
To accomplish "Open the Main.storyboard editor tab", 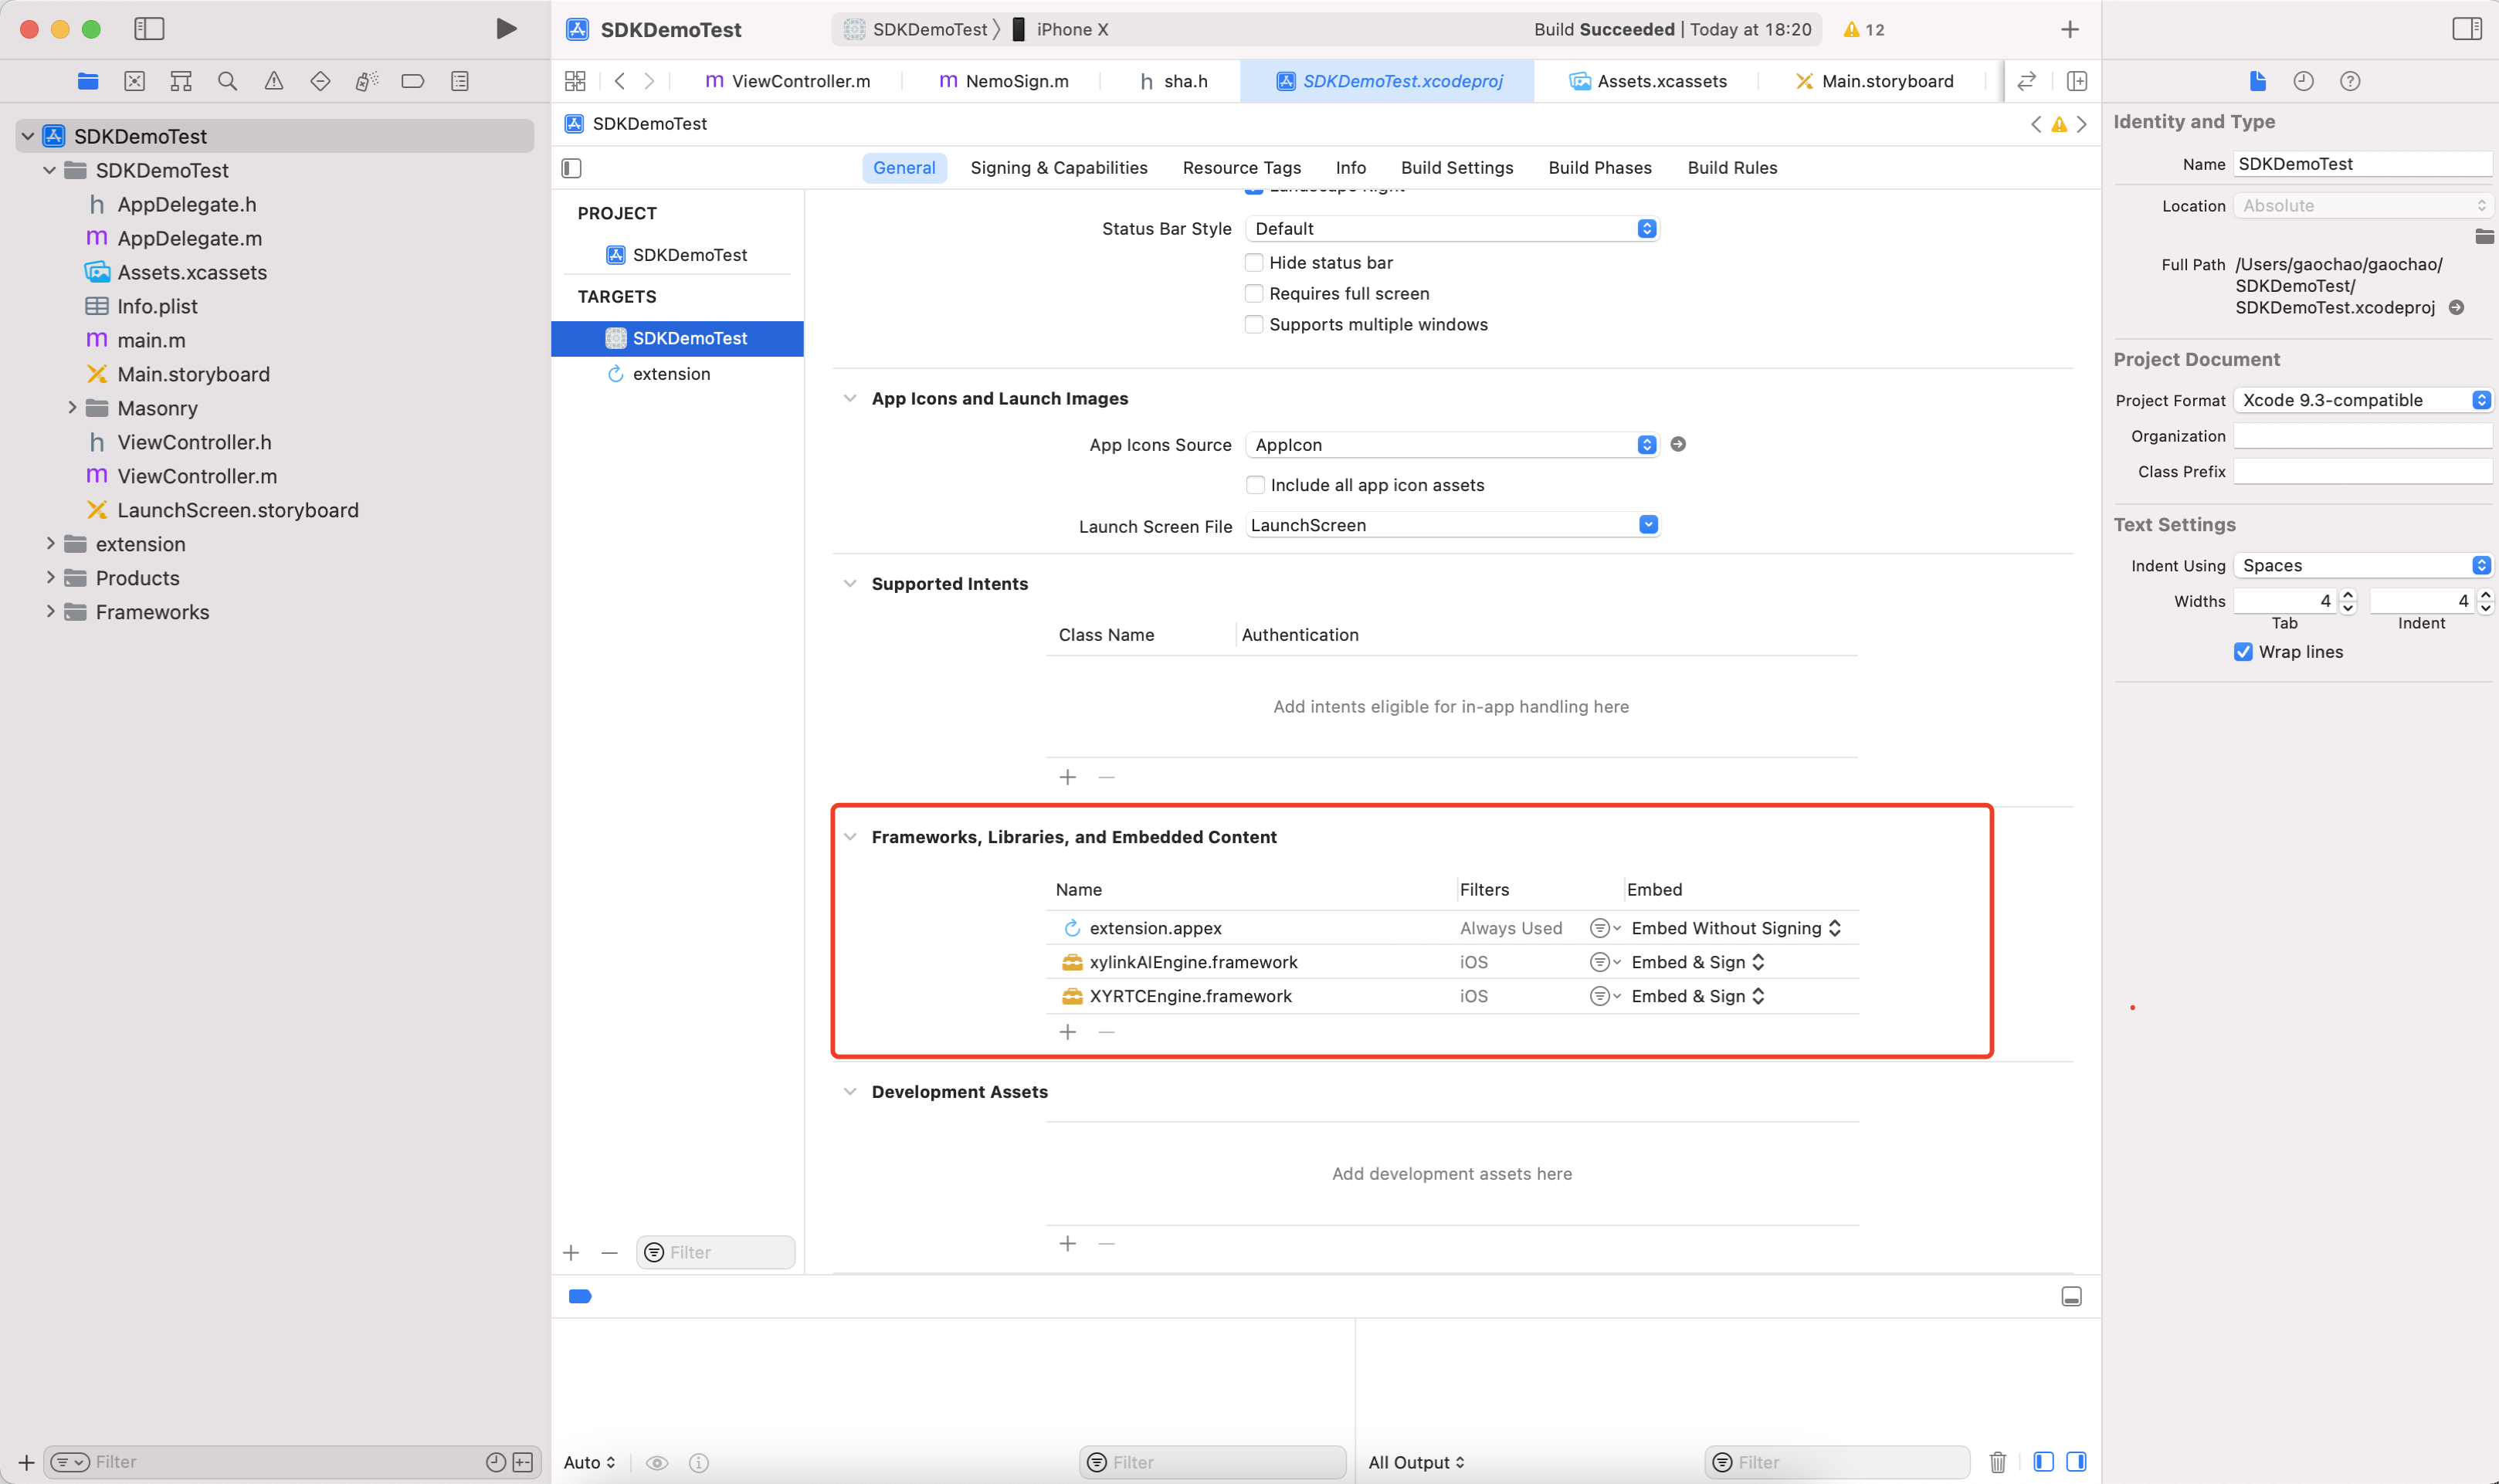I will pyautogui.click(x=1873, y=81).
